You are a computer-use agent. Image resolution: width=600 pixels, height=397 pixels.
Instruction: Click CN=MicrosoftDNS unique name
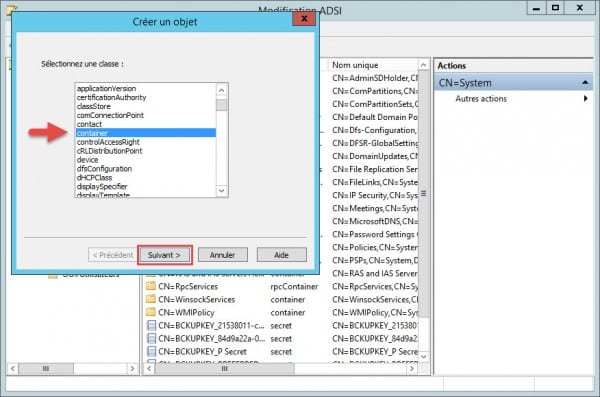(x=375, y=221)
